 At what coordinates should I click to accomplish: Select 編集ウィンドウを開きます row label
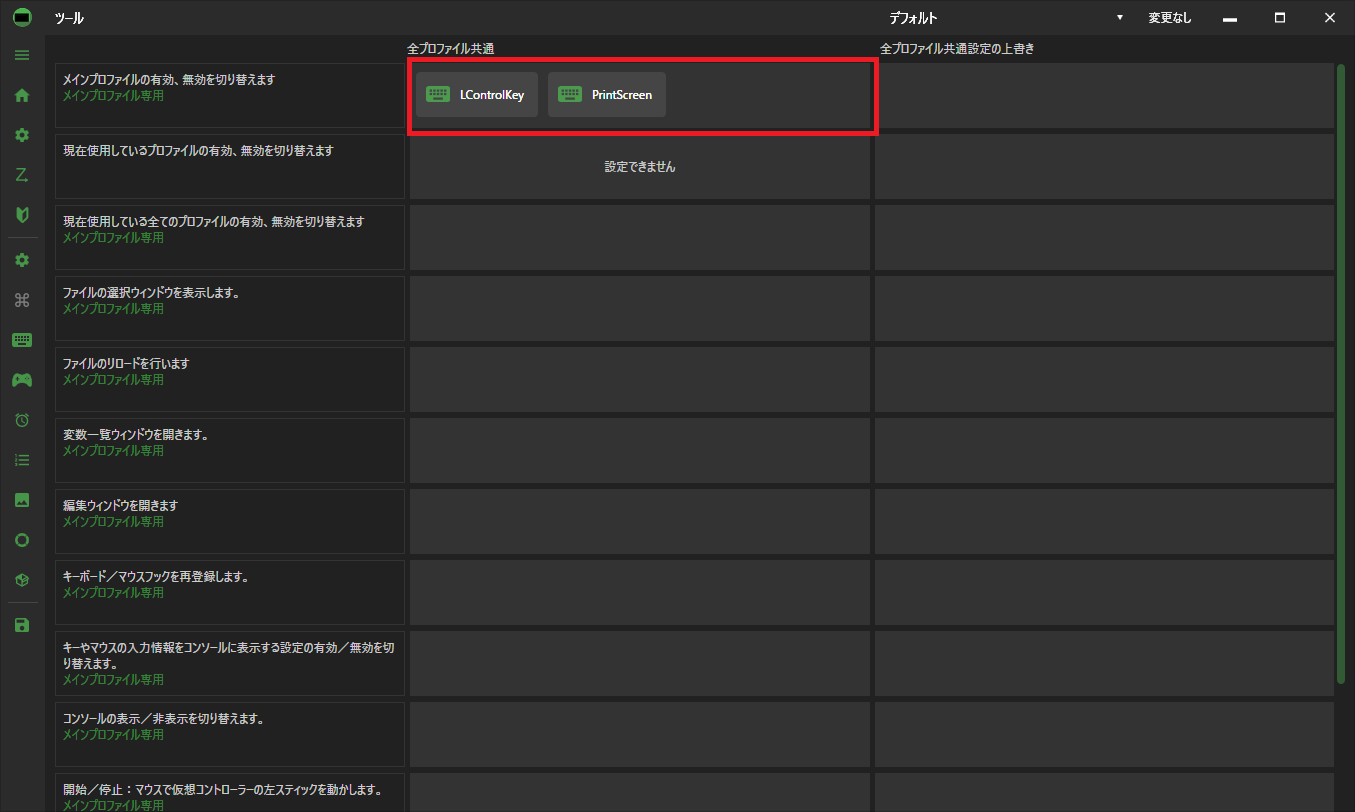(230, 521)
